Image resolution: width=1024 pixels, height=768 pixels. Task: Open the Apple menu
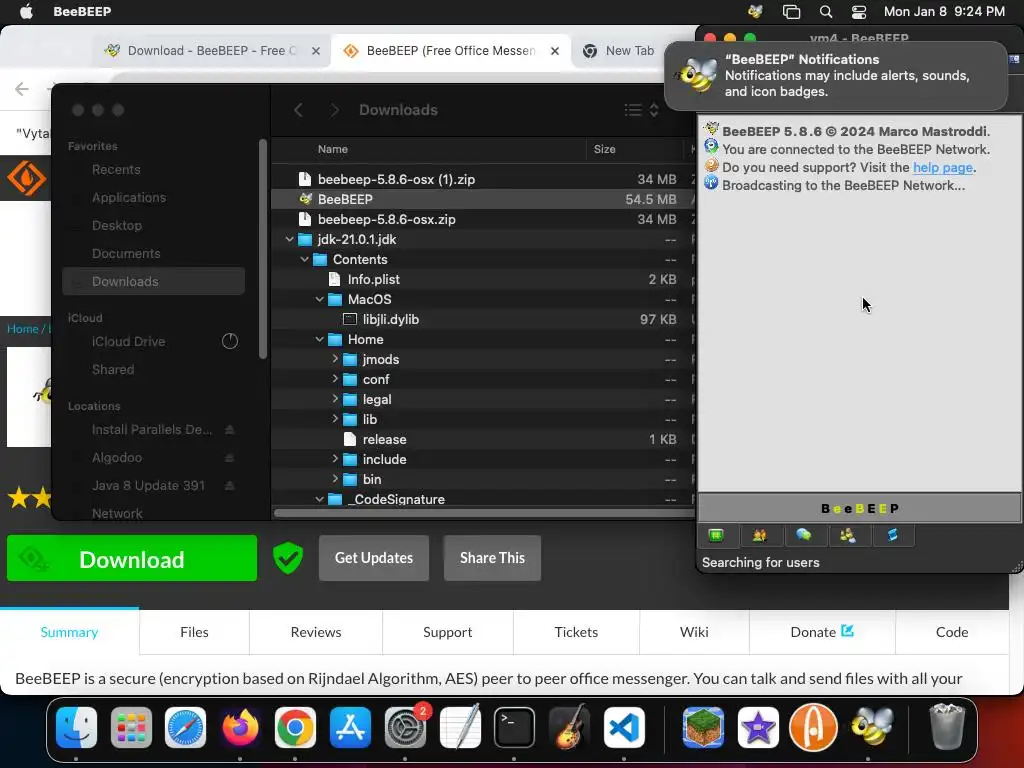(26, 11)
